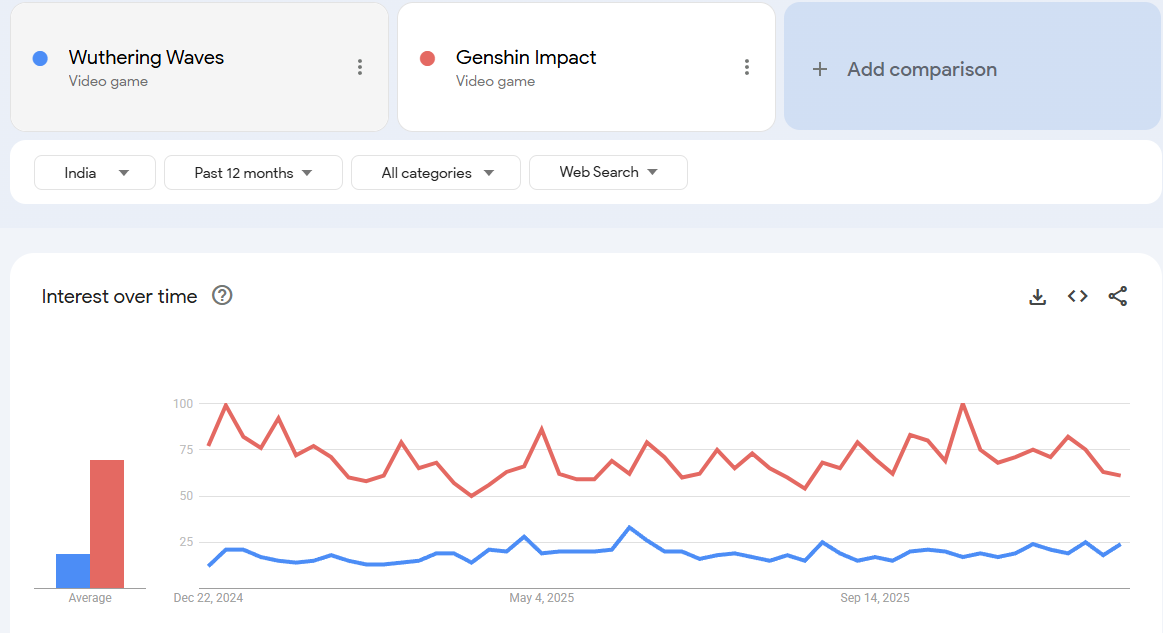The height and width of the screenshot is (633, 1163).
Task: Click the Sep 14, 2025 axis label
Action: point(875,598)
